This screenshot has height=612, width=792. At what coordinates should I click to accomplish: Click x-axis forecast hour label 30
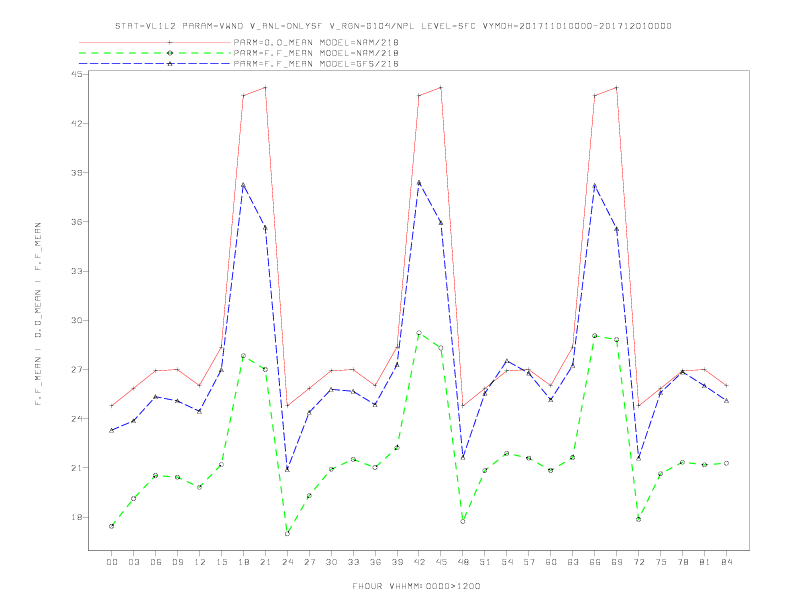pos(331,562)
